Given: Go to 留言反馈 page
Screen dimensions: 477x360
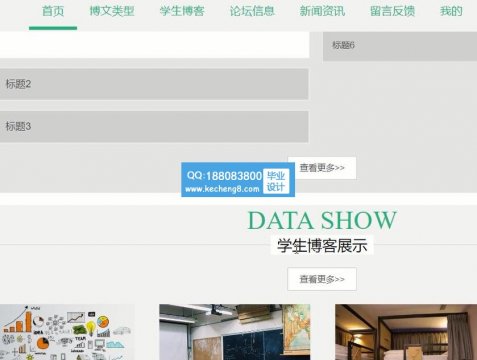Looking at the screenshot, I should coord(393,11).
